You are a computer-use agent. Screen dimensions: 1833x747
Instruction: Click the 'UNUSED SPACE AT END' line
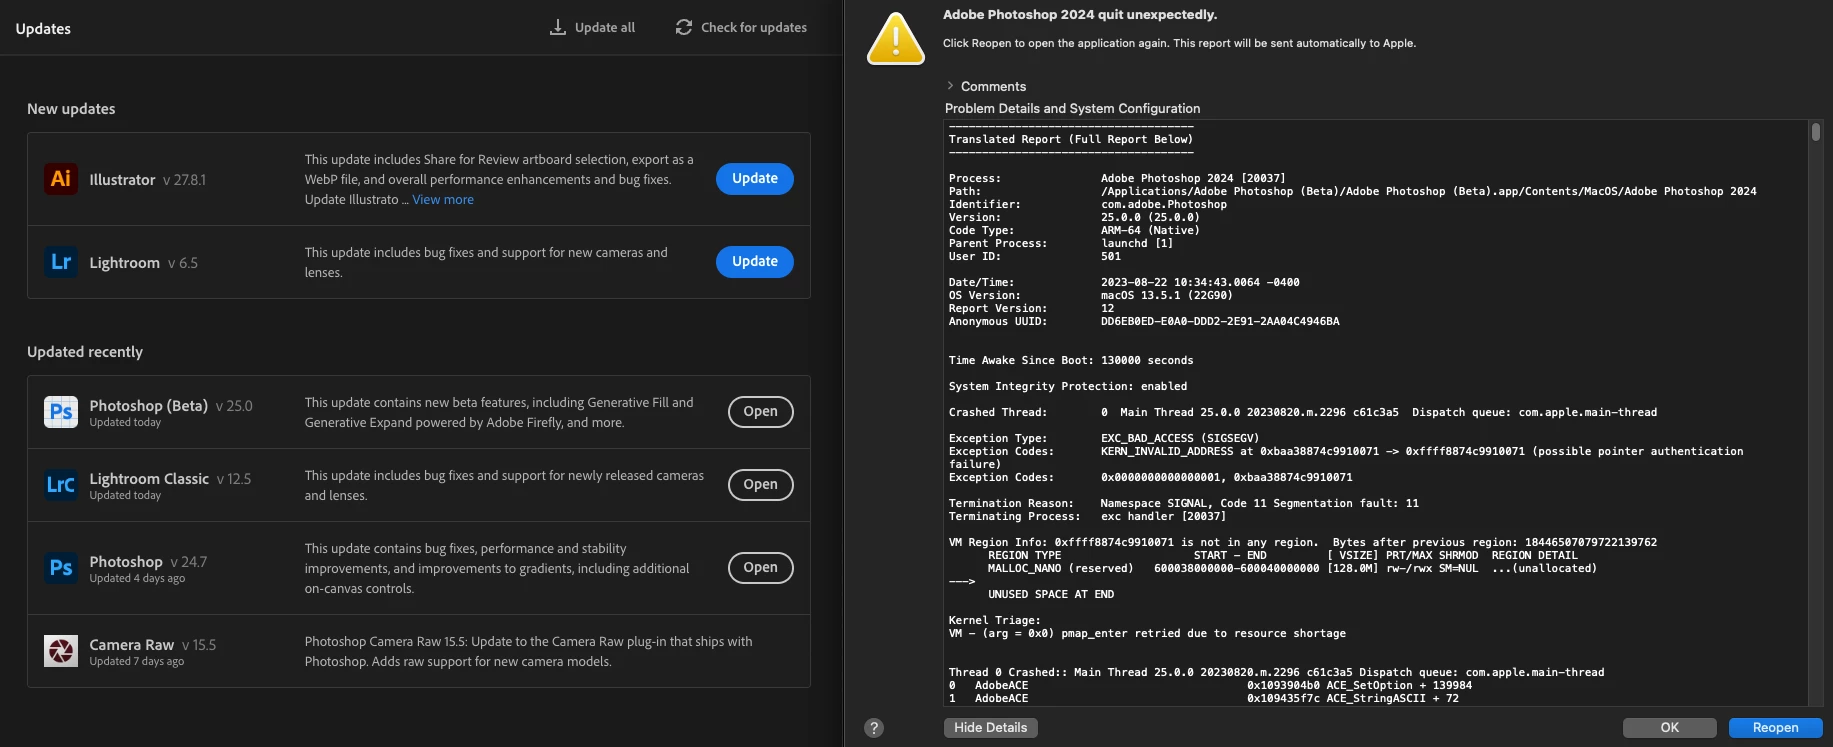coord(1051,594)
